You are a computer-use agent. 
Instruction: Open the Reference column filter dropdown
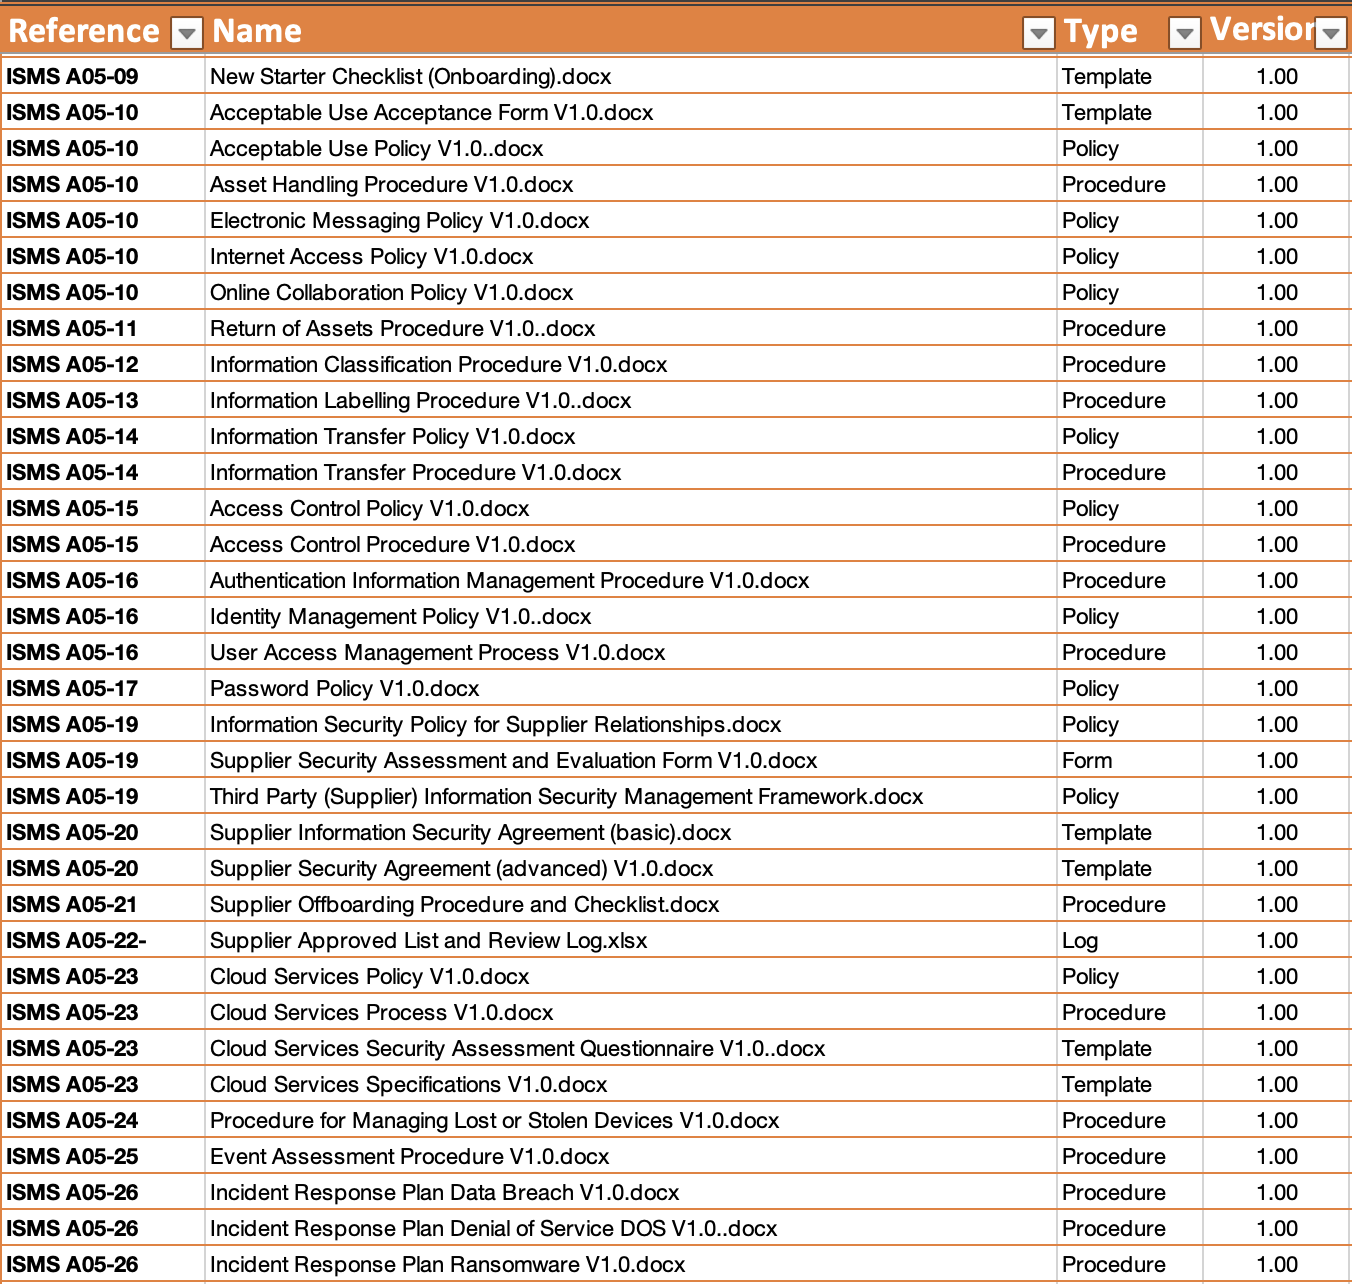(x=187, y=34)
